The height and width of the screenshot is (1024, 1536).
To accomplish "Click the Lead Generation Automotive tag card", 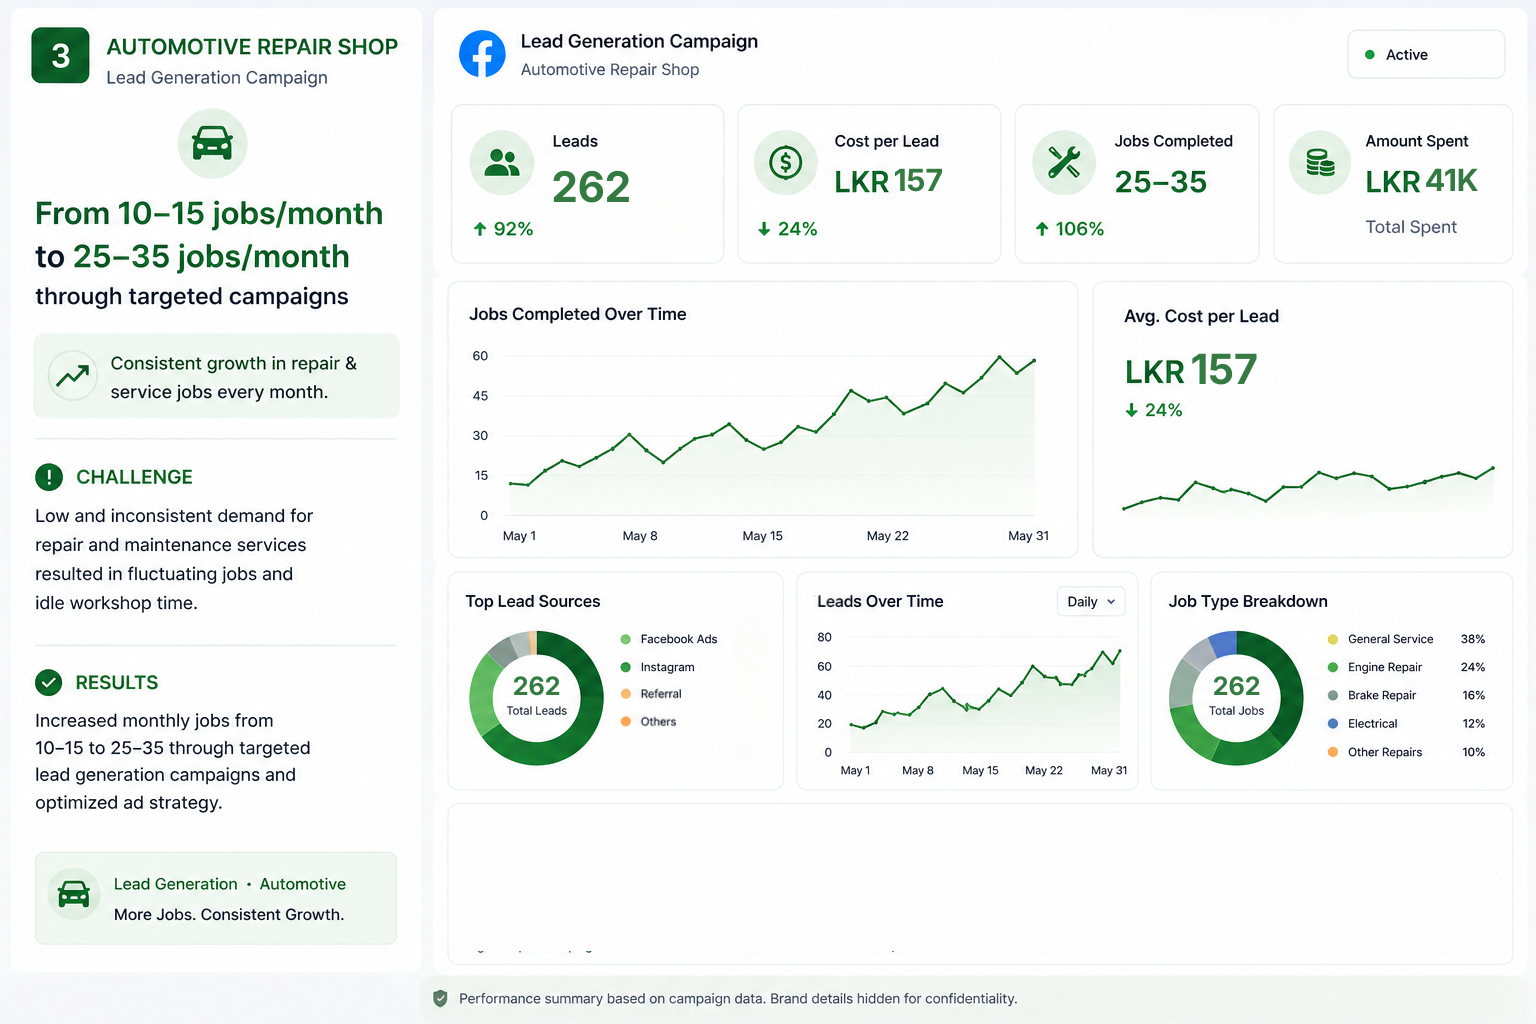I will (x=216, y=898).
